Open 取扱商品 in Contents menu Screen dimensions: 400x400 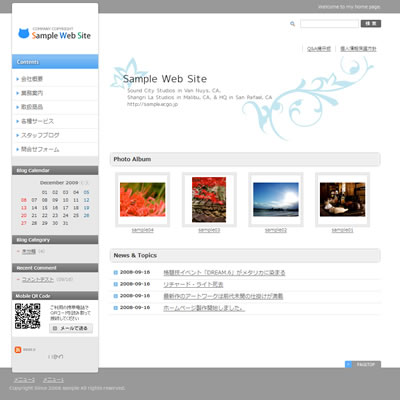click(32, 107)
